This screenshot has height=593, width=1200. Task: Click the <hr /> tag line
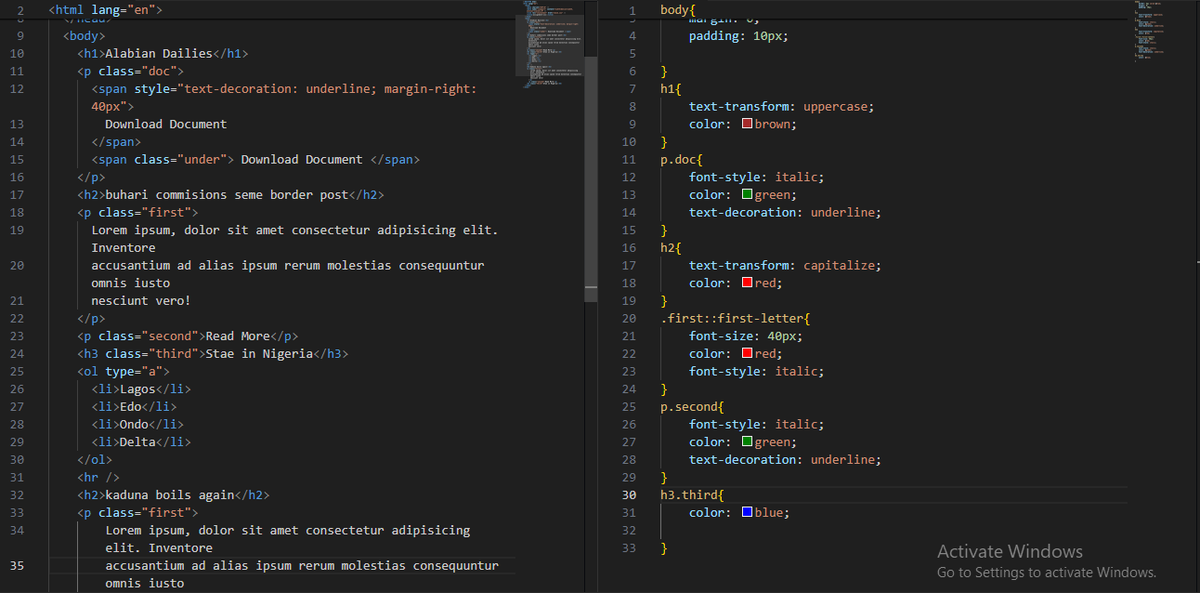(99, 477)
